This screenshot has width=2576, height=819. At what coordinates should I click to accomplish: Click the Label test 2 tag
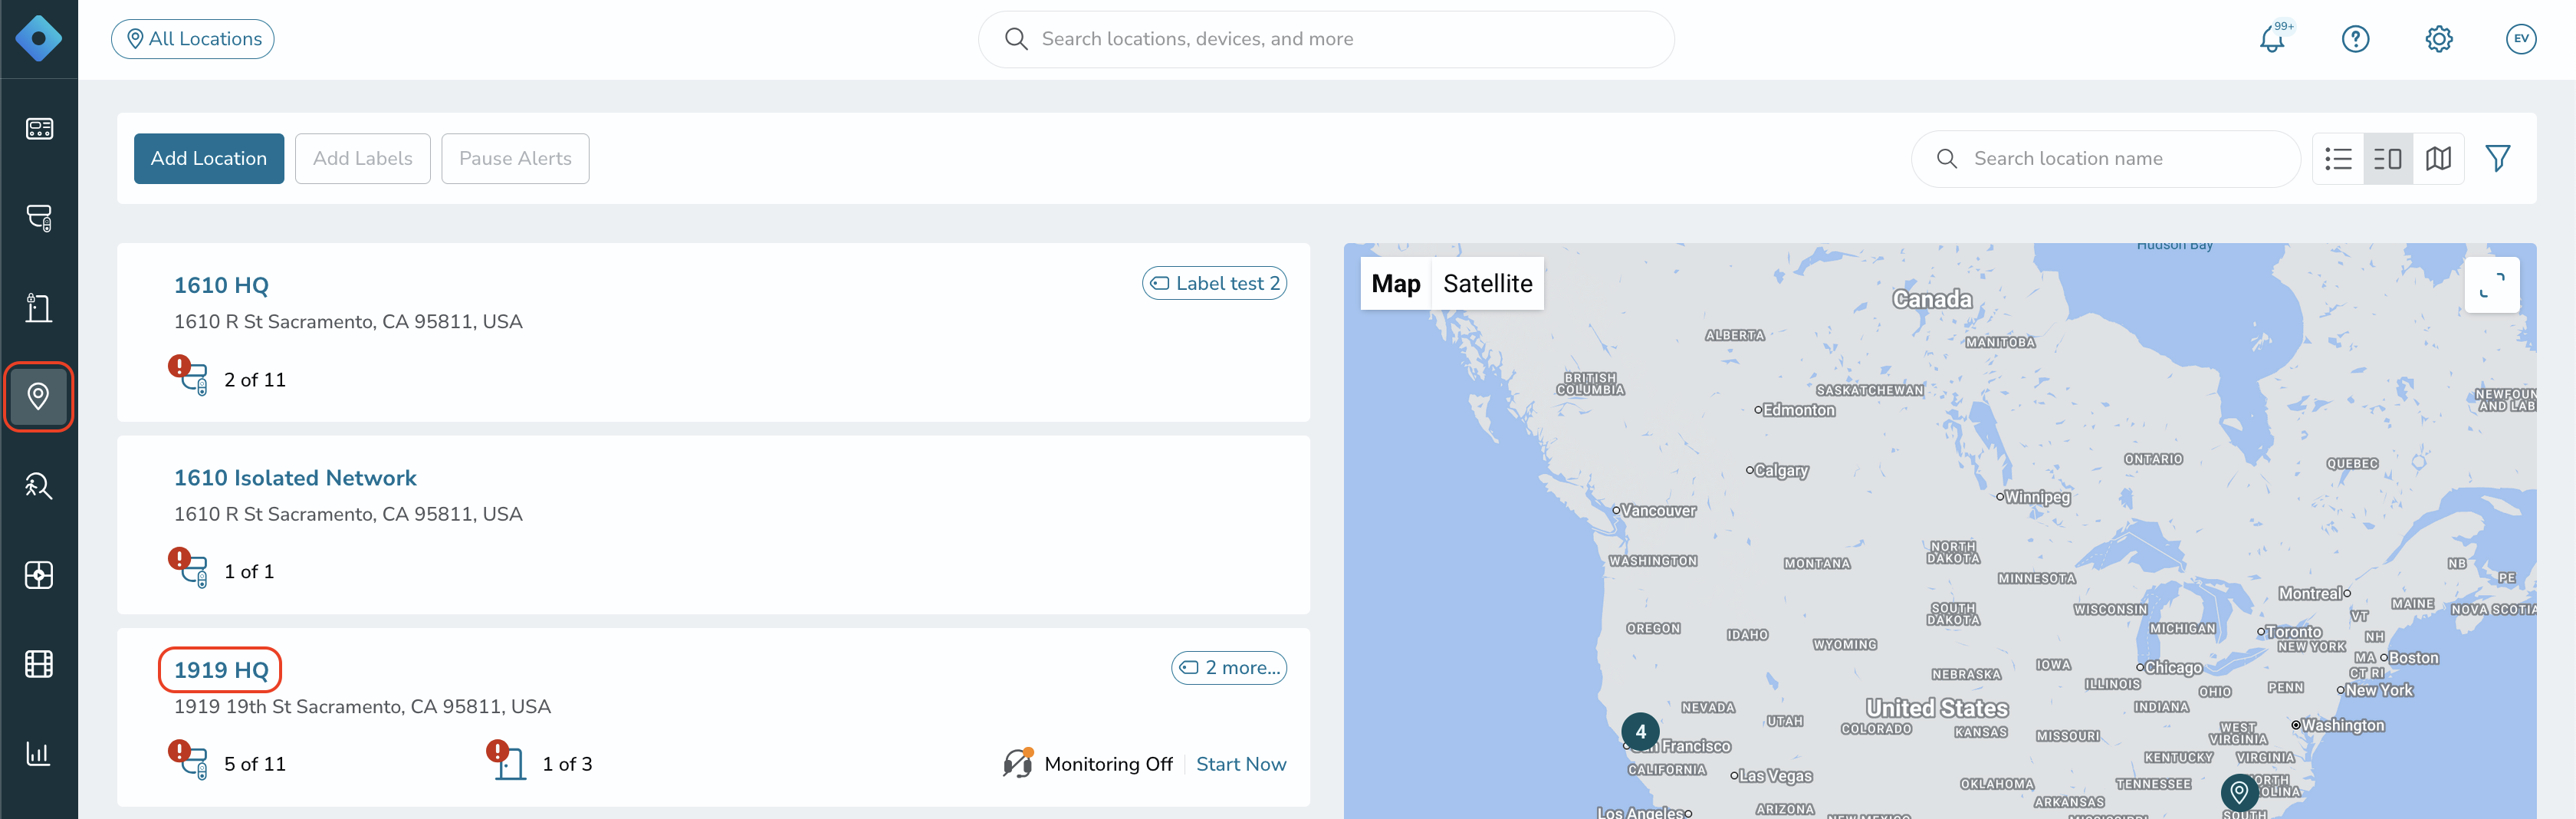[1214, 283]
